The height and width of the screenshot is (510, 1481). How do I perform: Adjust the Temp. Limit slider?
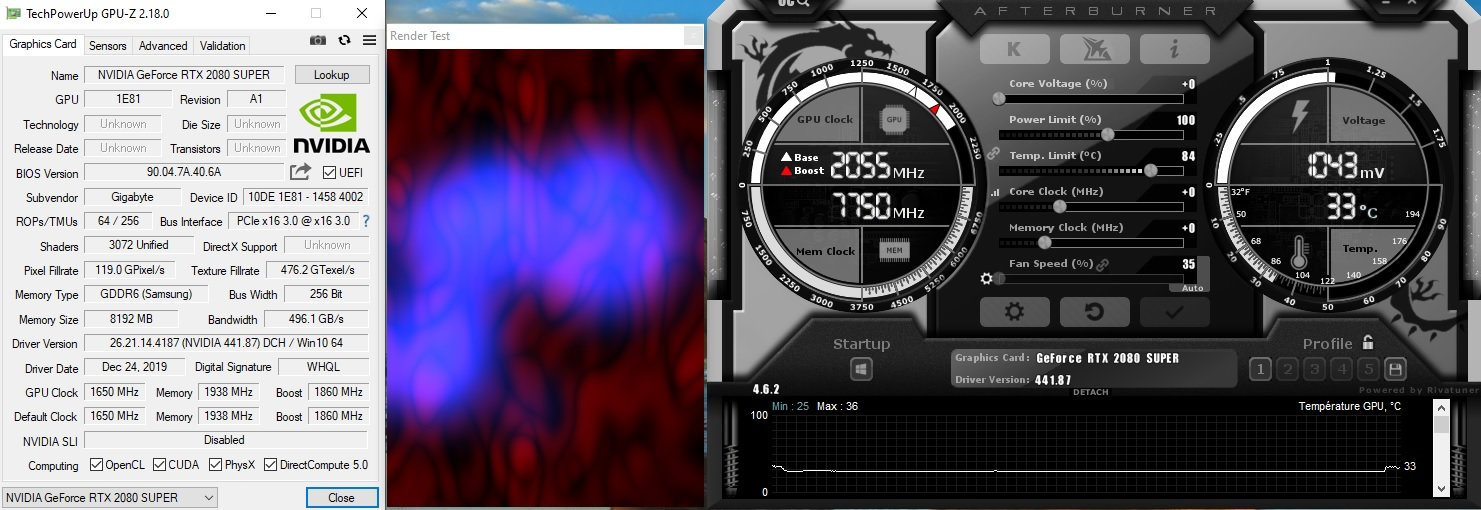click(x=1090, y=170)
